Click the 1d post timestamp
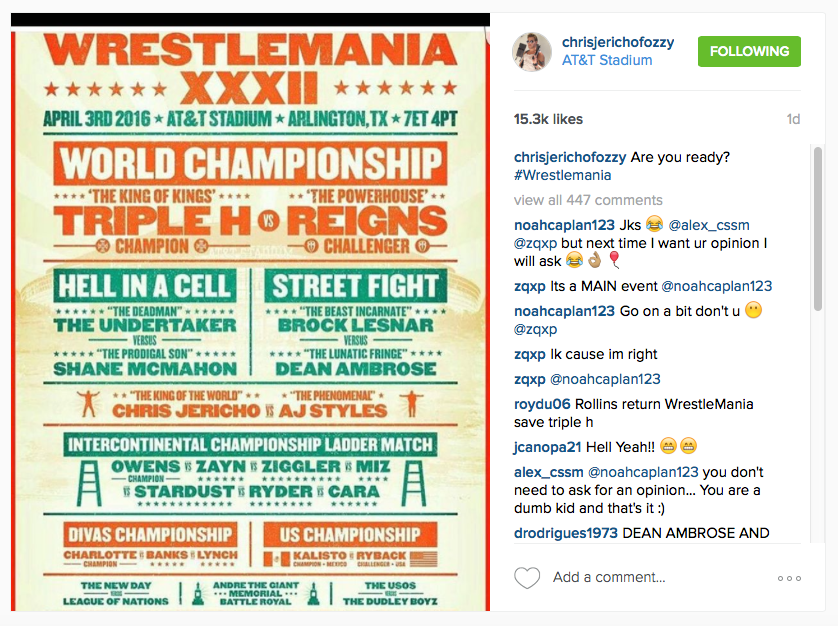The image size is (838, 626). pos(793,119)
